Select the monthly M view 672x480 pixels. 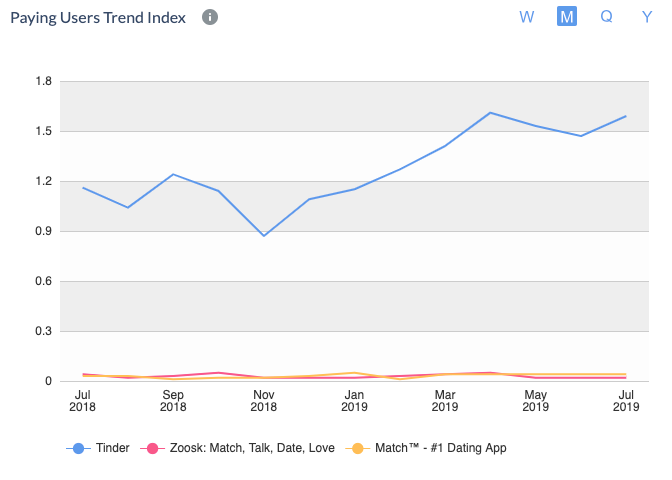tap(567, 17)
